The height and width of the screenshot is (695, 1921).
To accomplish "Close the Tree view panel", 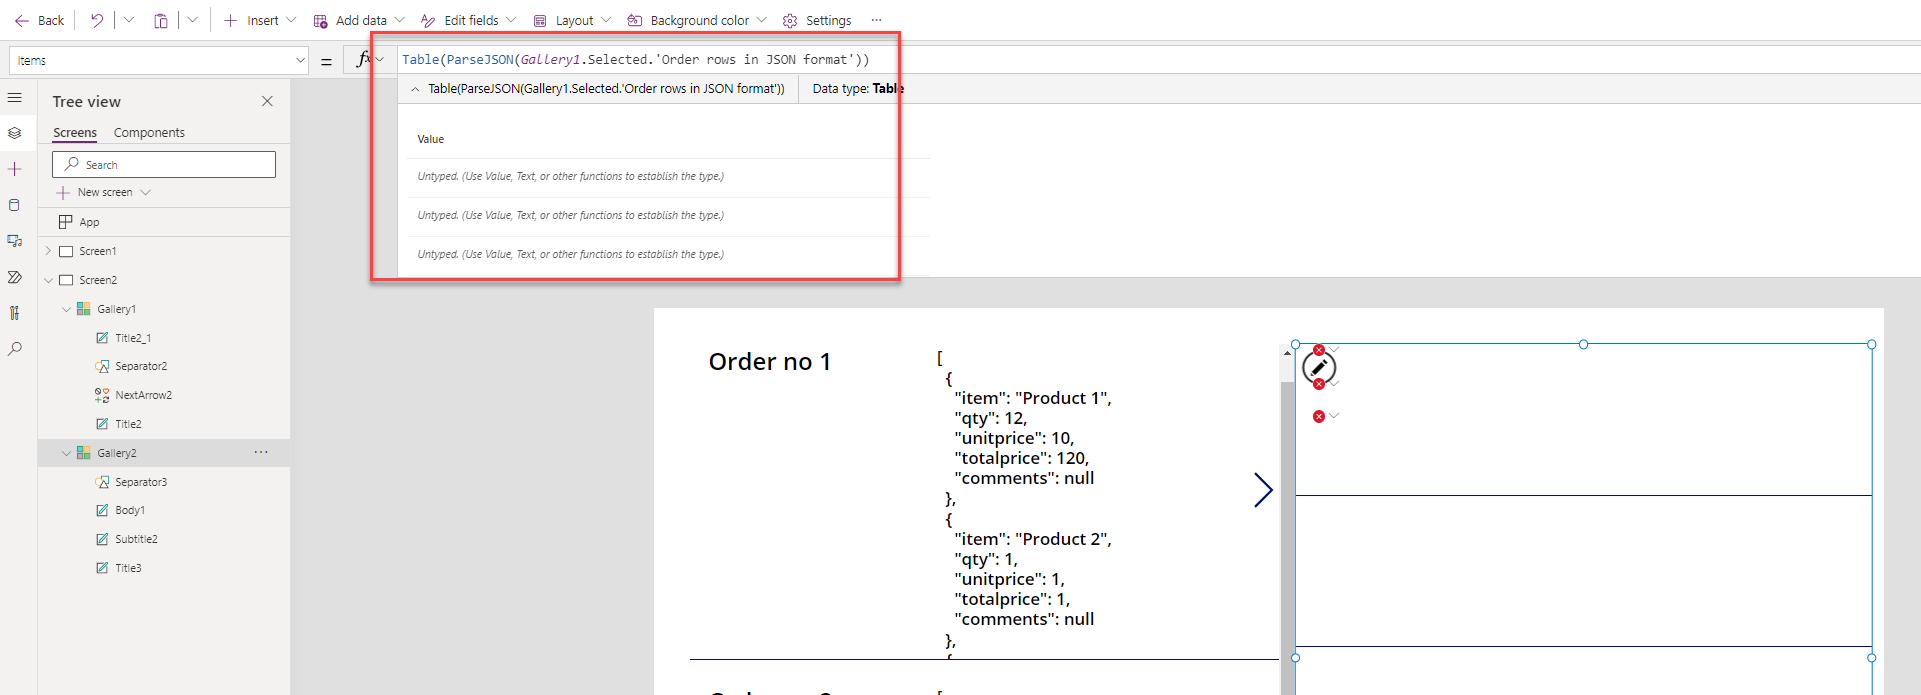I will [267, 101].
